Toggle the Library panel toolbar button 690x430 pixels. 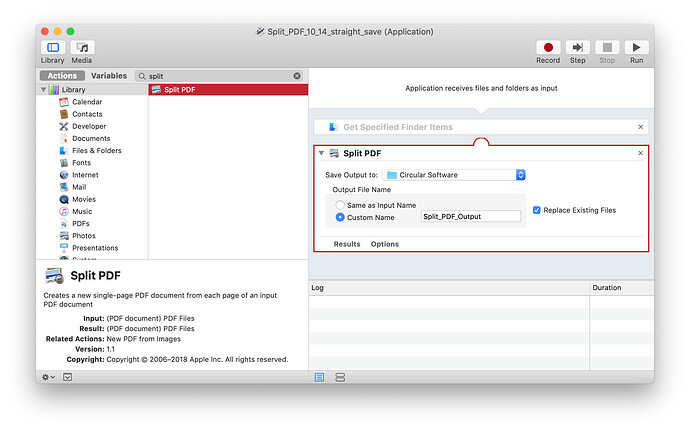point(53,48)
